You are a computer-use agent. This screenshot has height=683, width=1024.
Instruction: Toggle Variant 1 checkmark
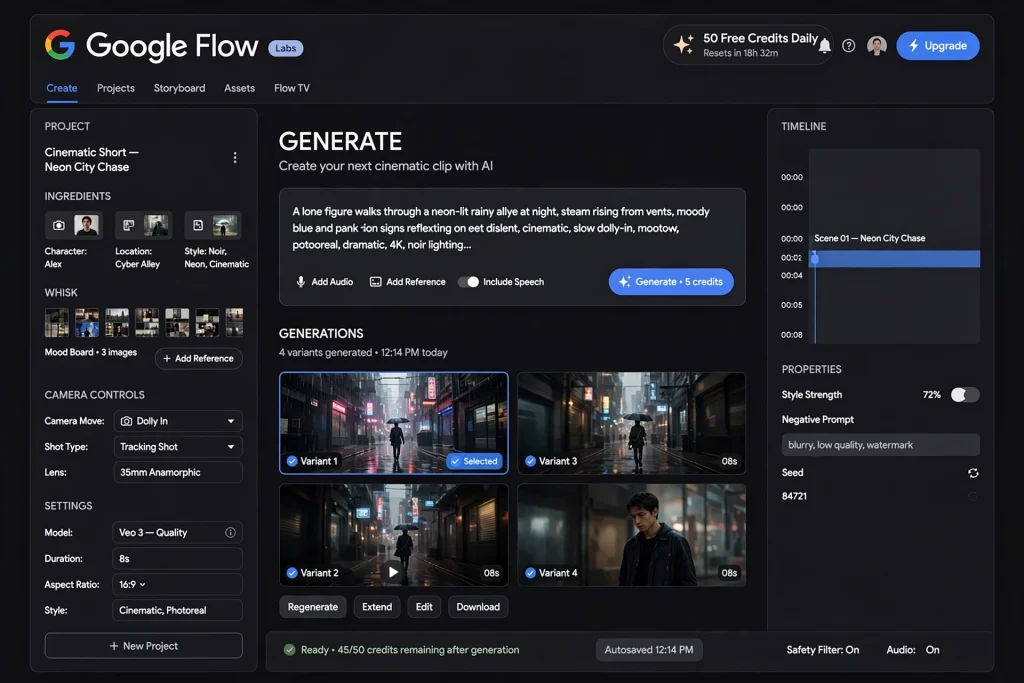[x=292, y=461]
